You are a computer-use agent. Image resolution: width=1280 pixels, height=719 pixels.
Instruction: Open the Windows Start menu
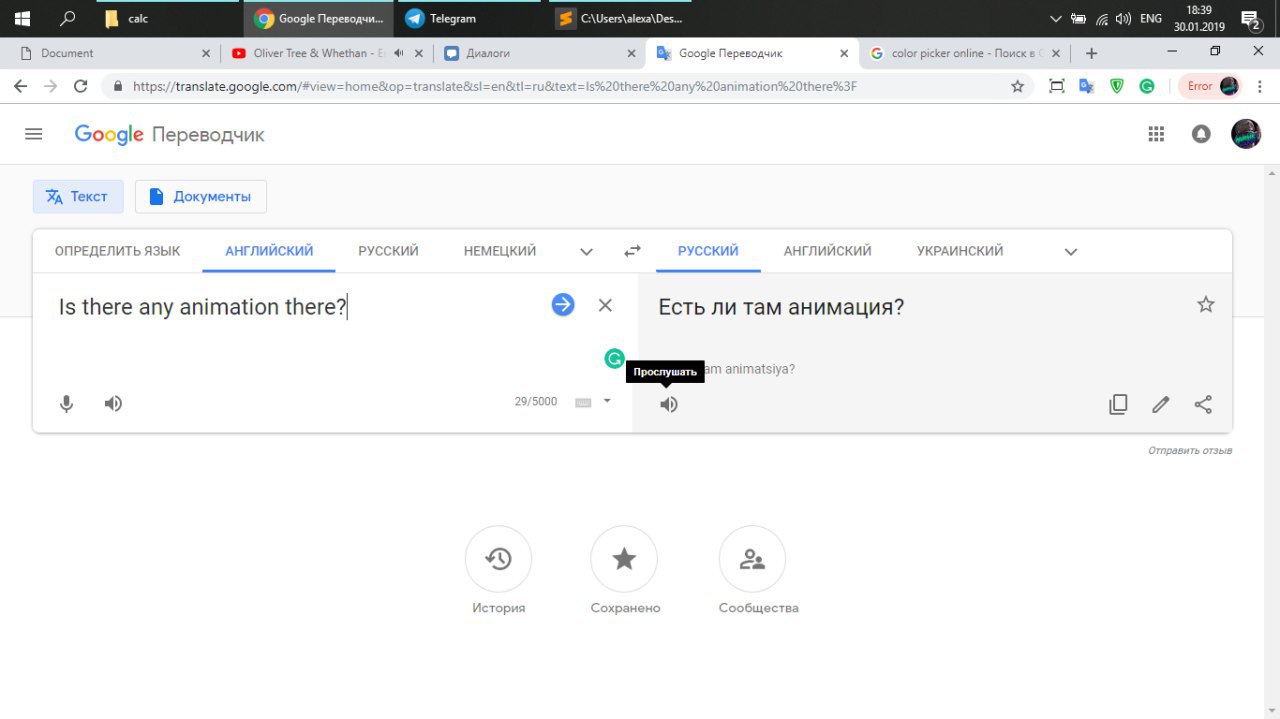coord(22,18)
